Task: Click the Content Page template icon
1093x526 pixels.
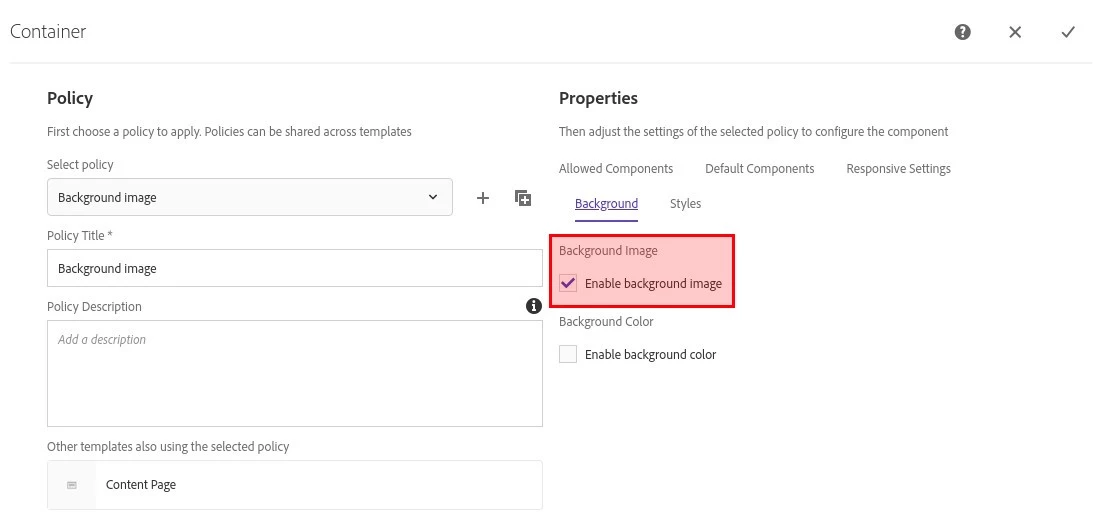Action: tap(72, 485)
